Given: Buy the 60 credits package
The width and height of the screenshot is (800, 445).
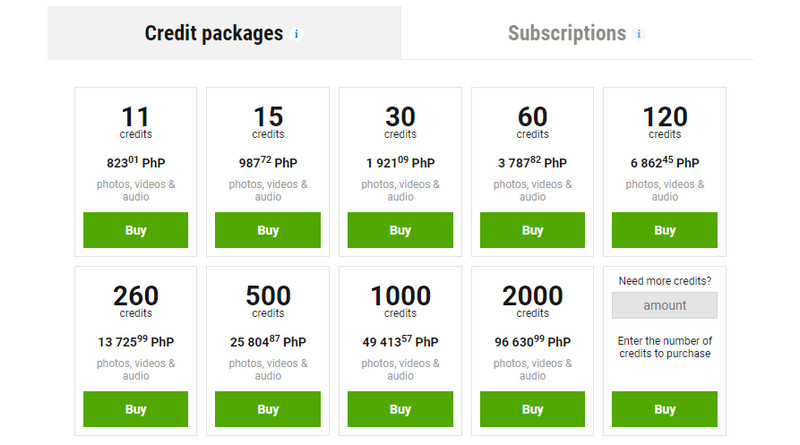Looking at the screenshot, I should tap(532, 230).
